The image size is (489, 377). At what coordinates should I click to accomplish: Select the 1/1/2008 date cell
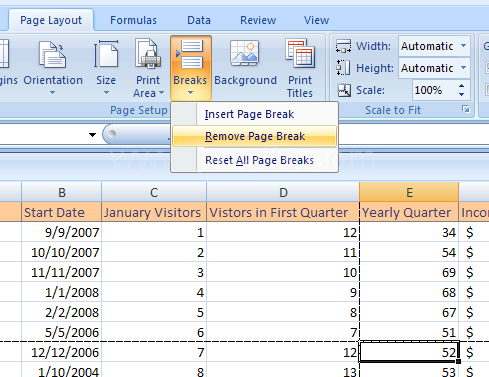coord(62,292)
